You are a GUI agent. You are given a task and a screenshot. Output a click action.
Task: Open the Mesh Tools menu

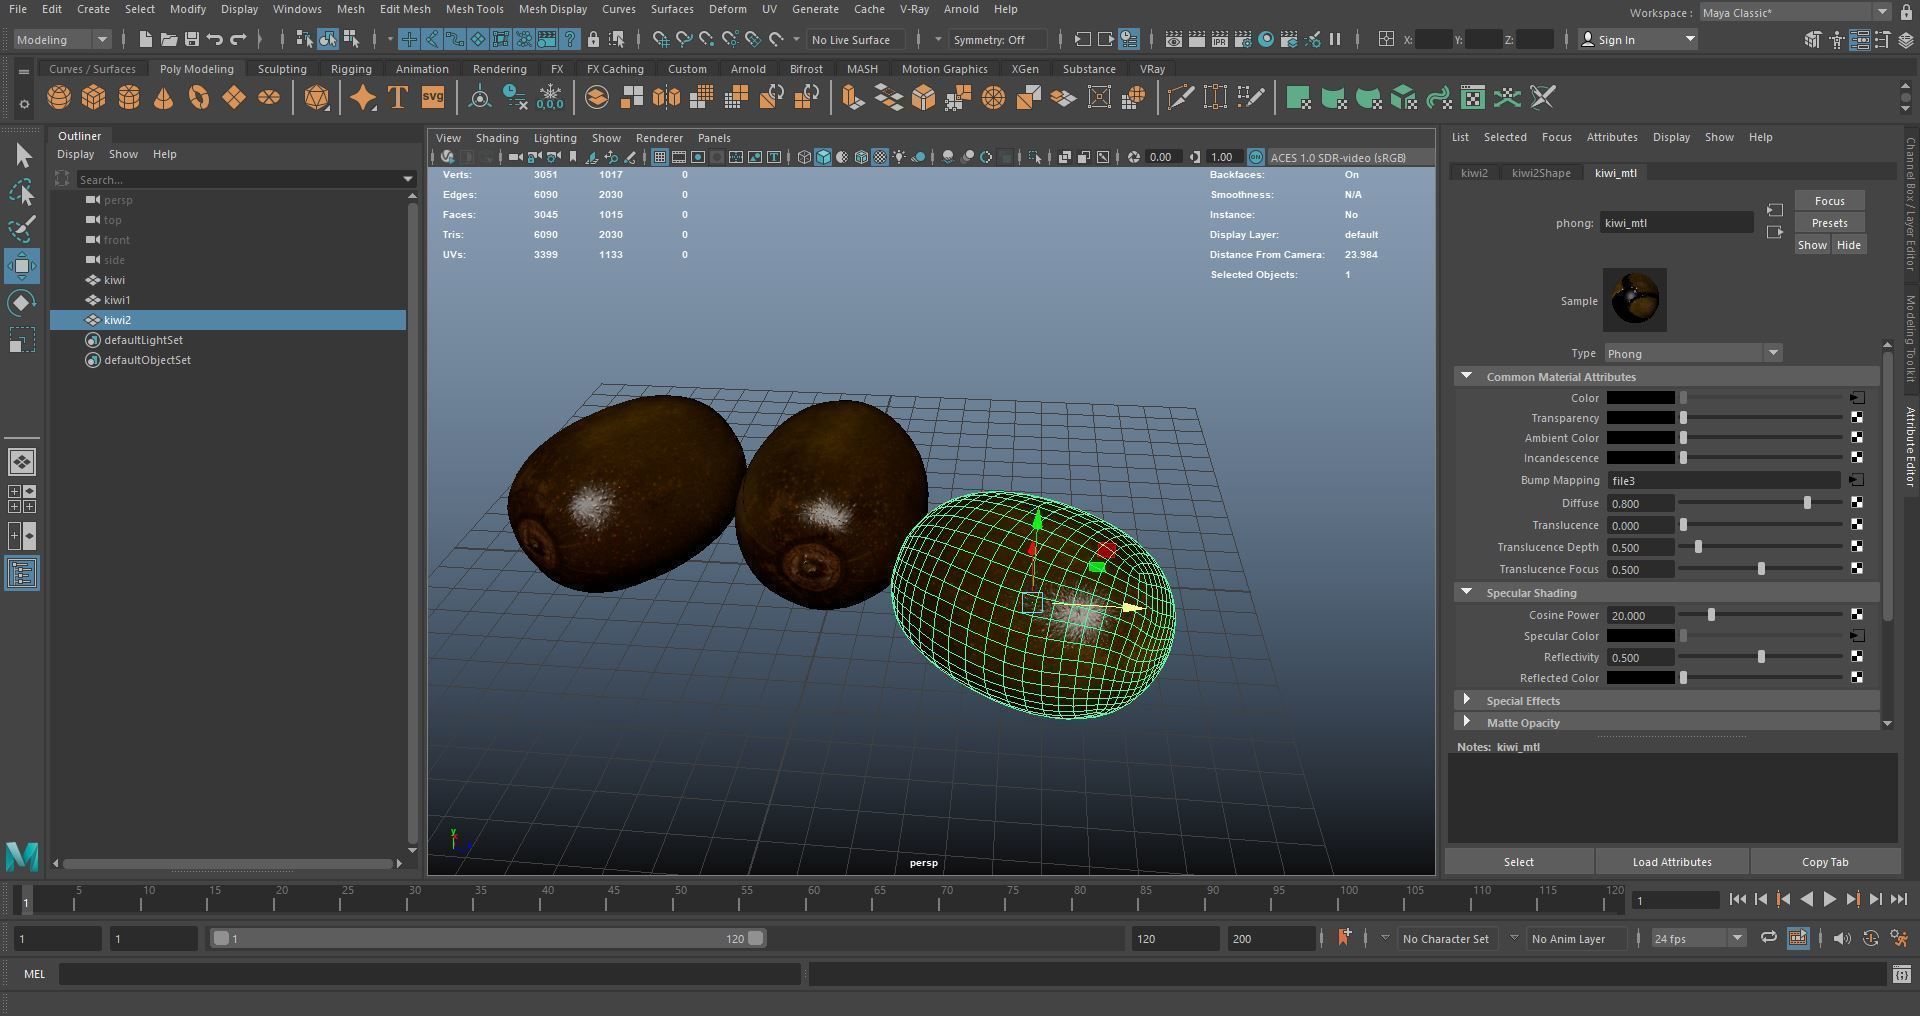pyautogui.click(x=474, y=9)
